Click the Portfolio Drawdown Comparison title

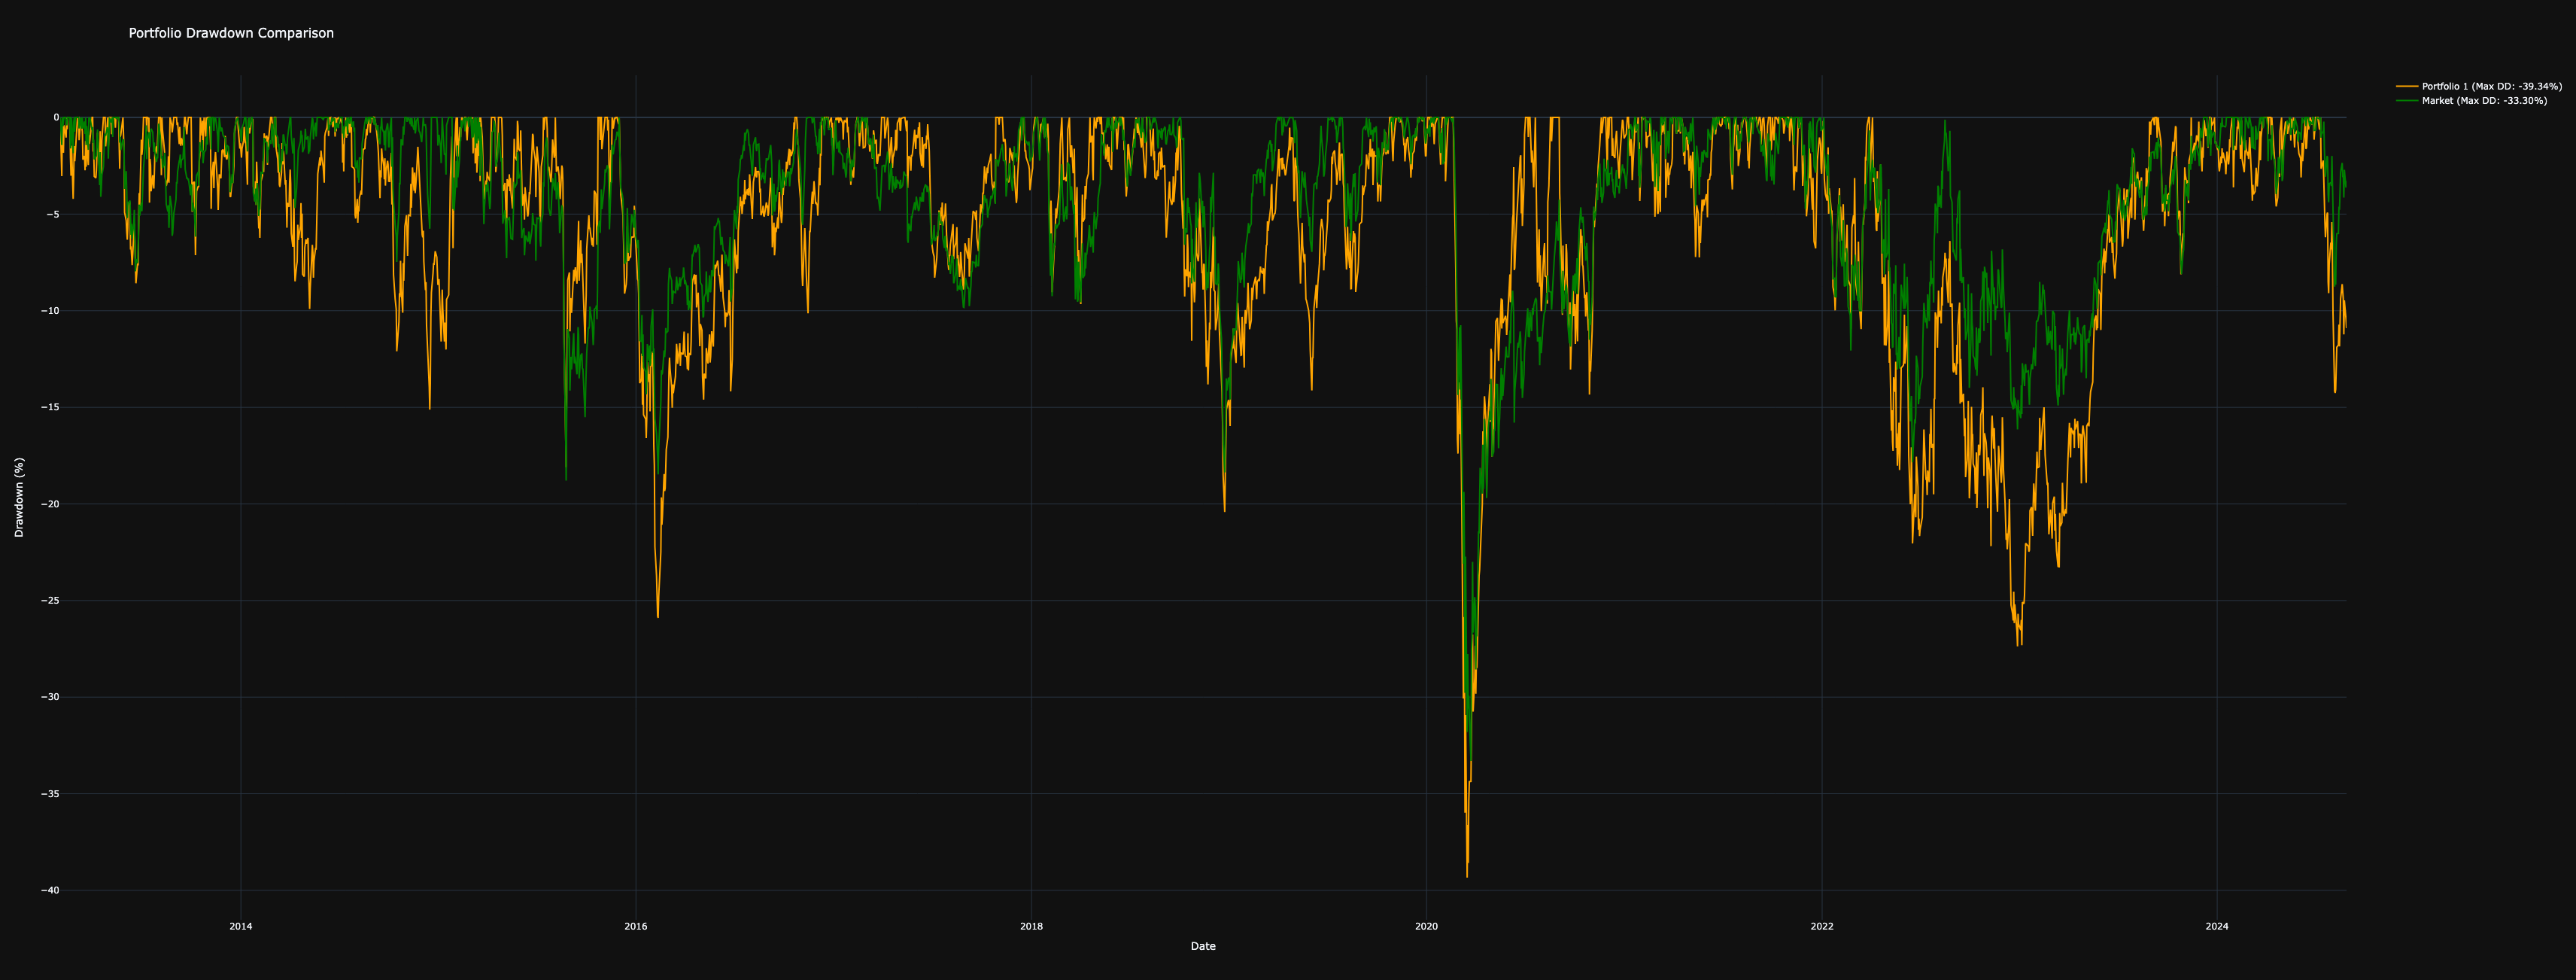pyautogui.click(x=231, y=33)
